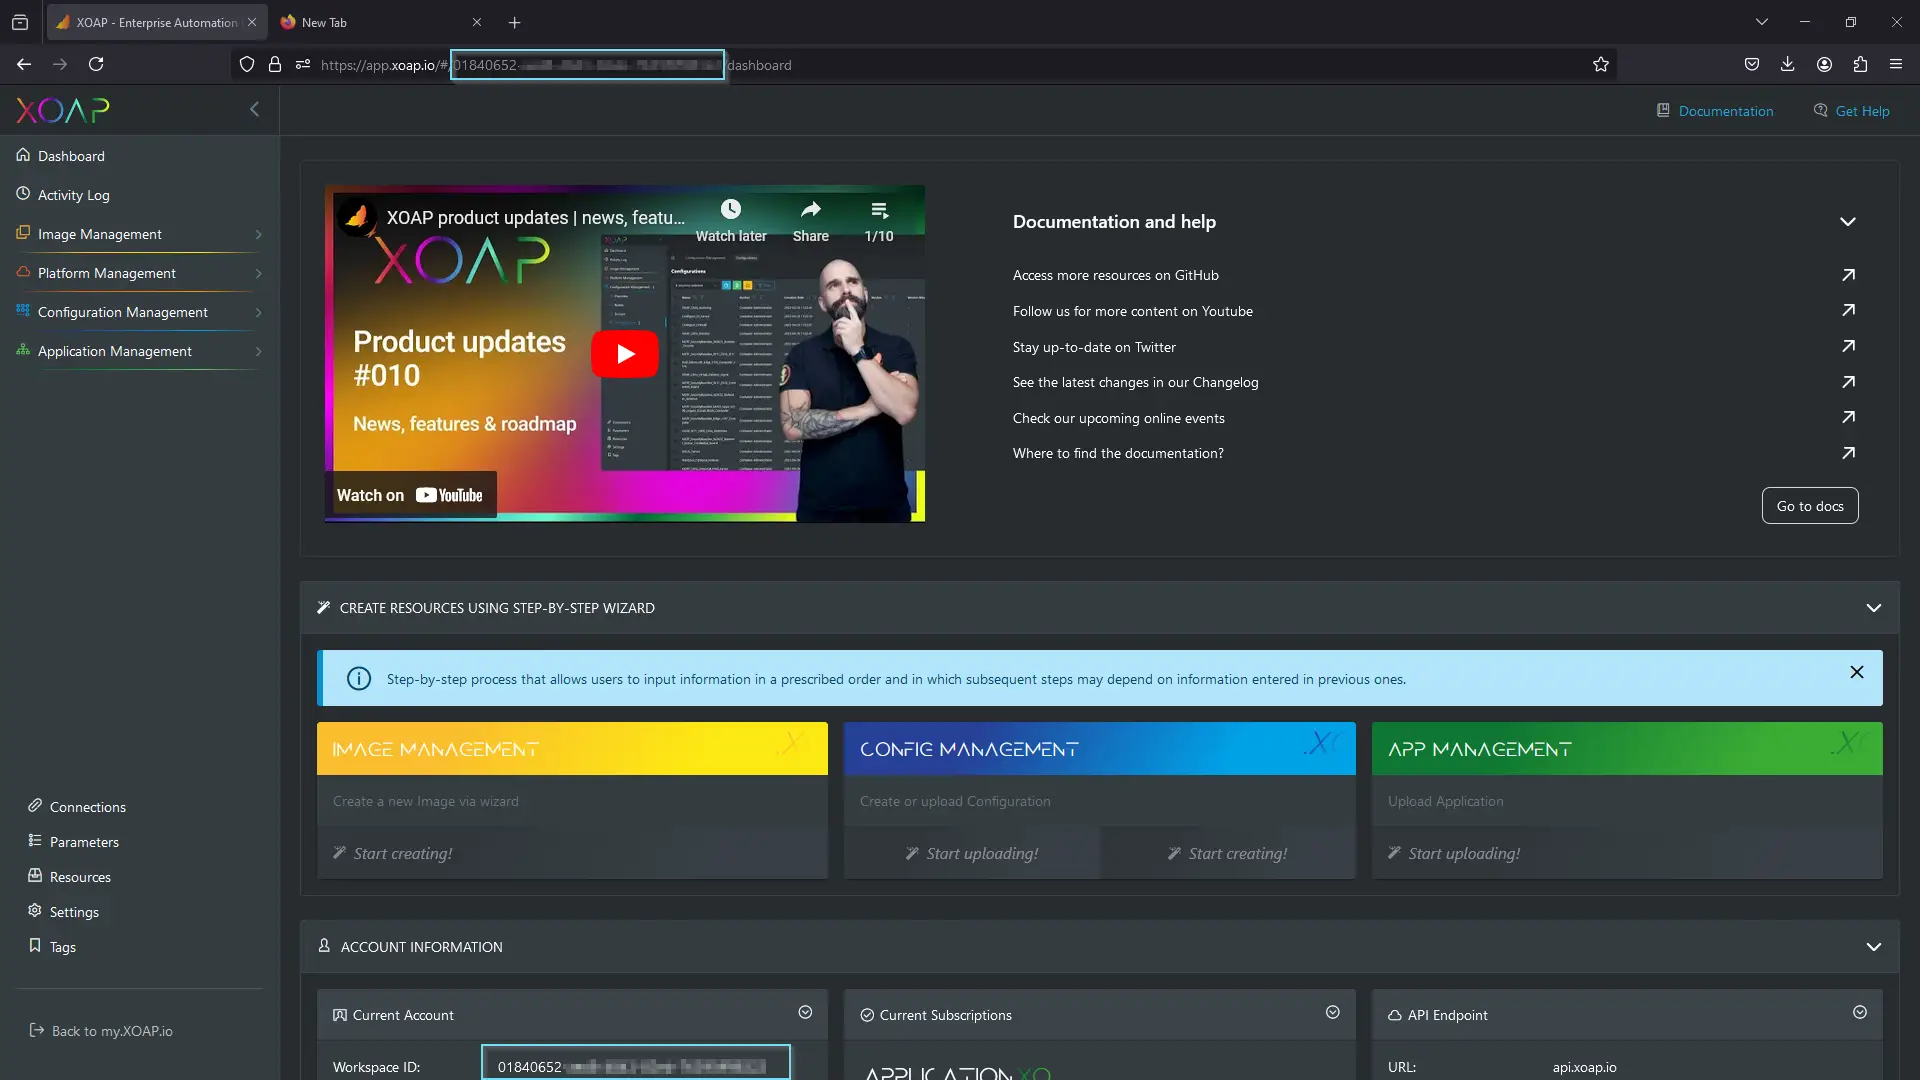The width and height of the screenshot is (1920, 1080).
Task: Collapse the Current Subscriptions card
Action: point(1333,1013)
